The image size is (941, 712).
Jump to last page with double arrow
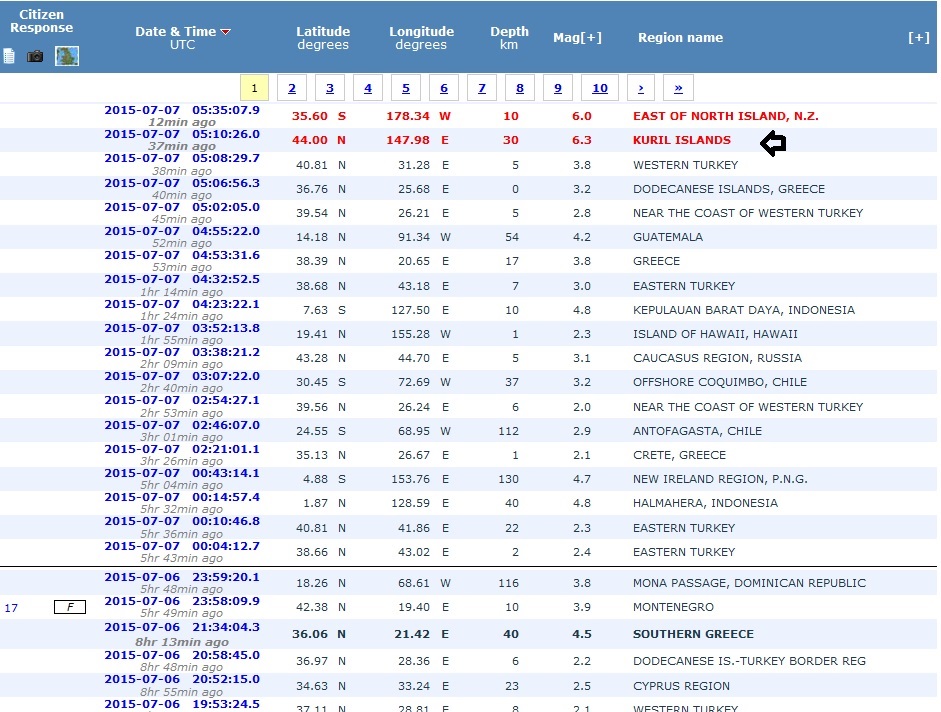[x=678, y=88]
